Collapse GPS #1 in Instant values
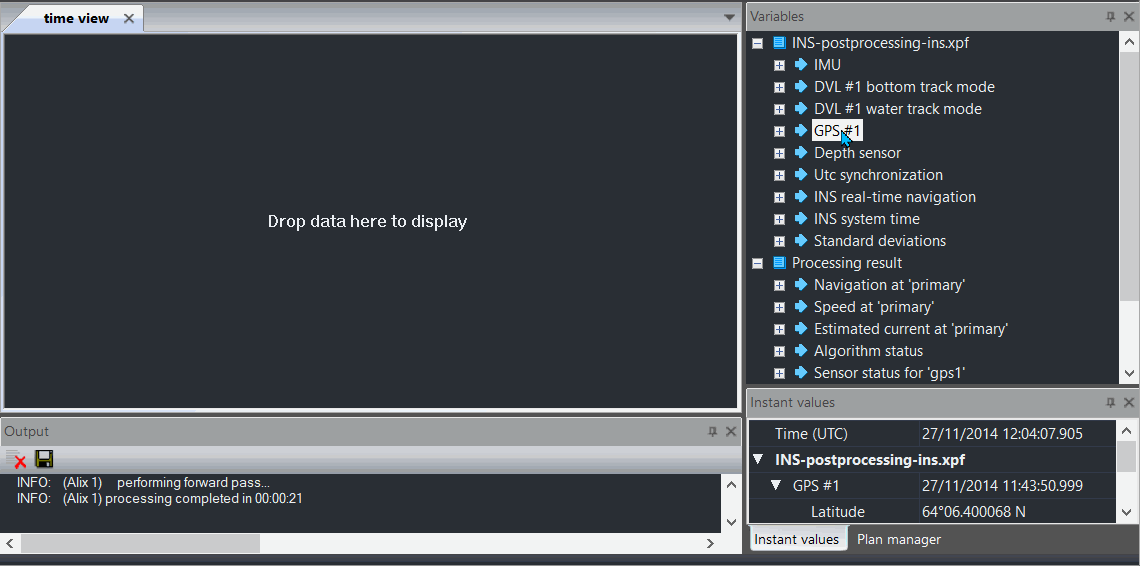 [x=776, y=486]
